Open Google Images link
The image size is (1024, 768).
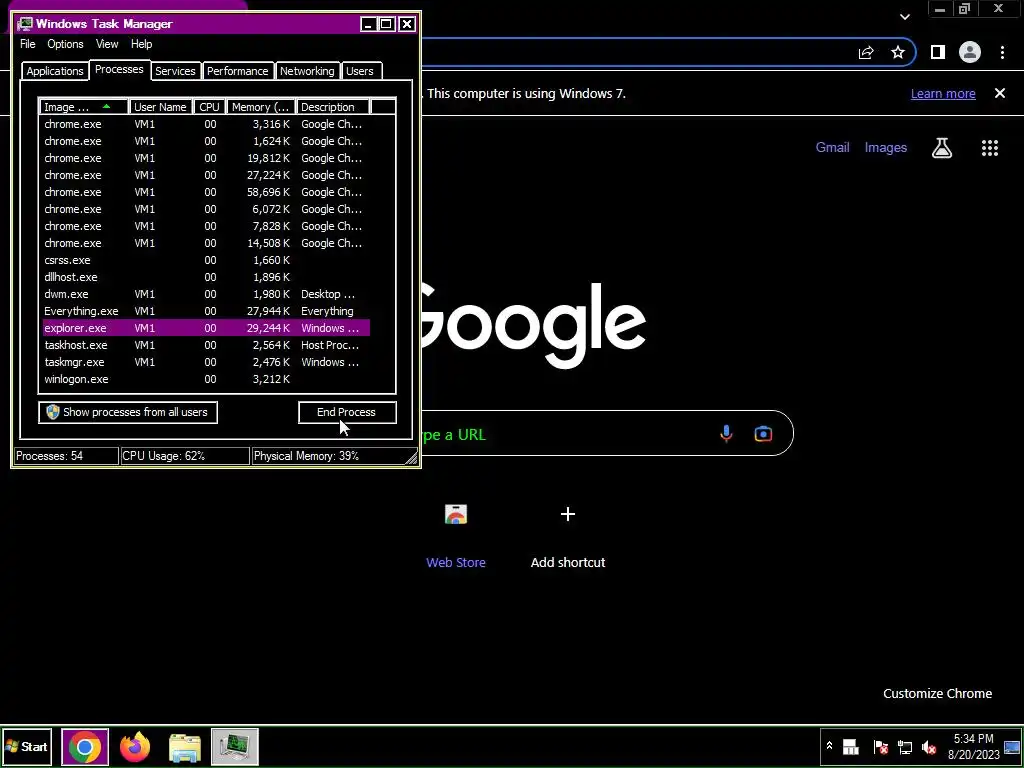886,148
